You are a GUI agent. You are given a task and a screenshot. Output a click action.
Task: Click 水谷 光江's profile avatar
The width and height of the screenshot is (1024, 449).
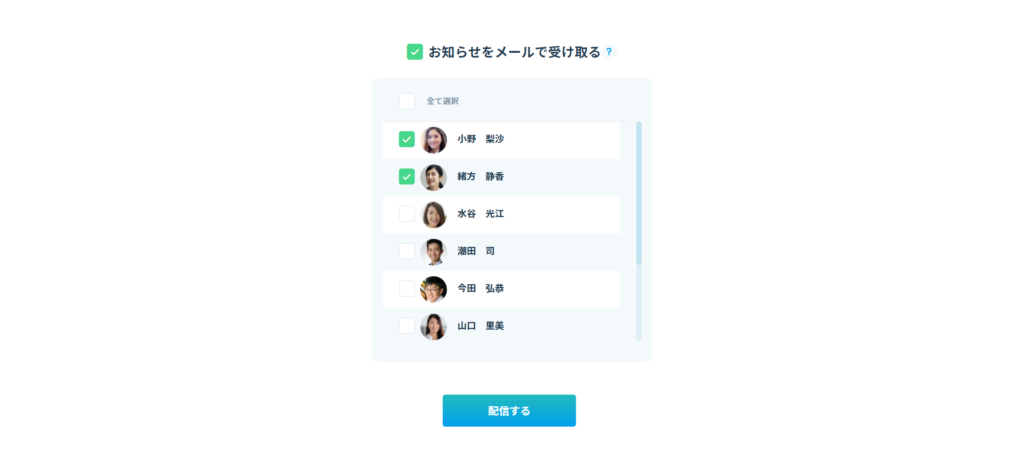tap(434, 214)
